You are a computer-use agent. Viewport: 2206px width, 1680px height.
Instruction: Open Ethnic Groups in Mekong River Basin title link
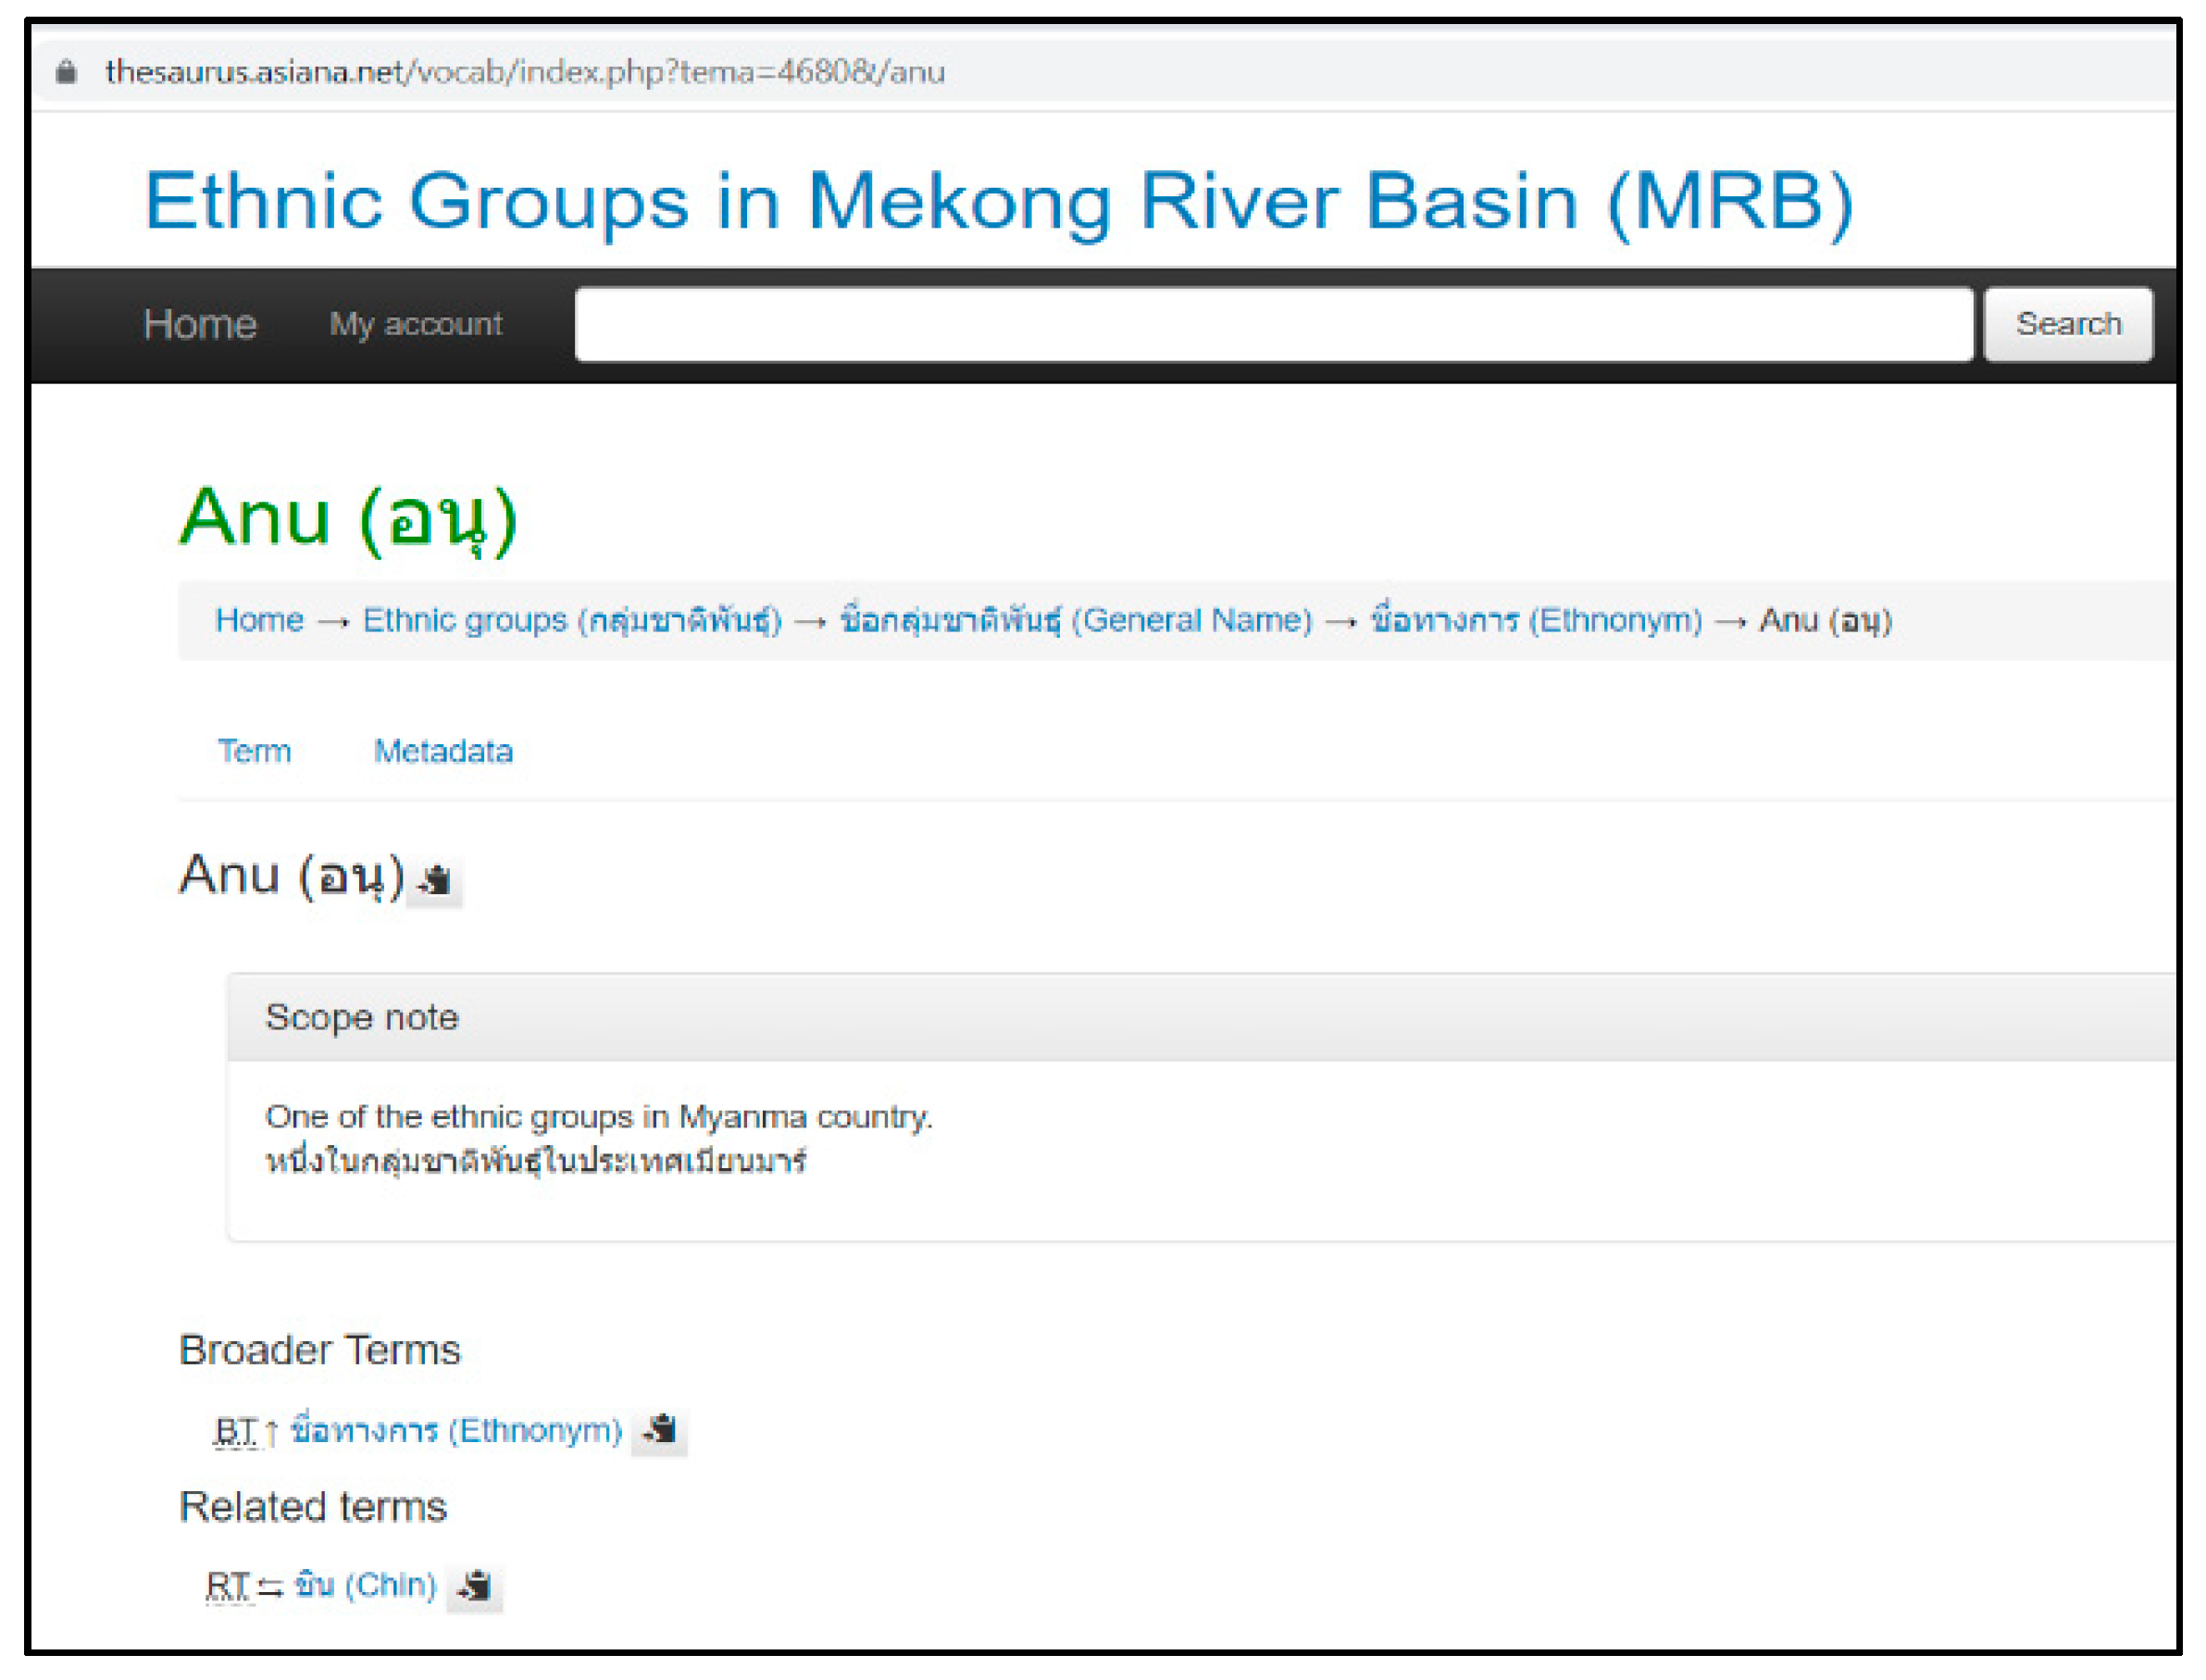(998, 201)
